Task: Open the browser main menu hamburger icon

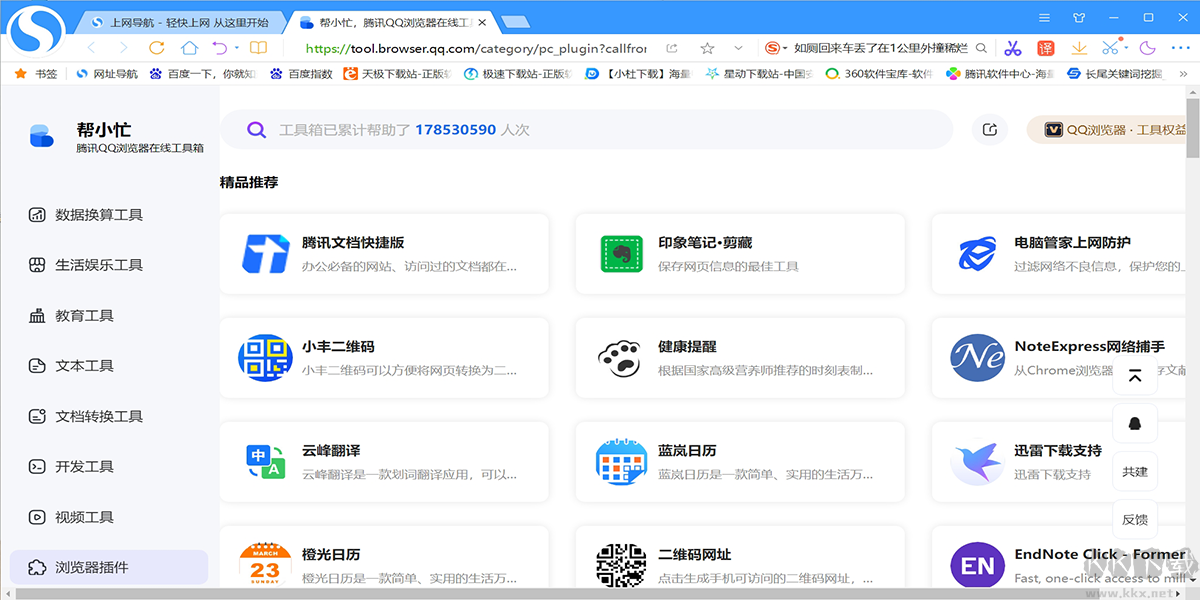Action: pos(1044,17)
